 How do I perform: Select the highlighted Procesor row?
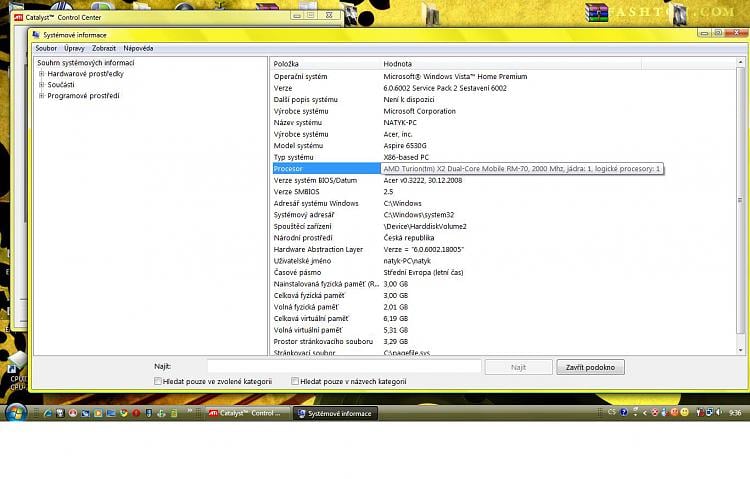[326, 168]
